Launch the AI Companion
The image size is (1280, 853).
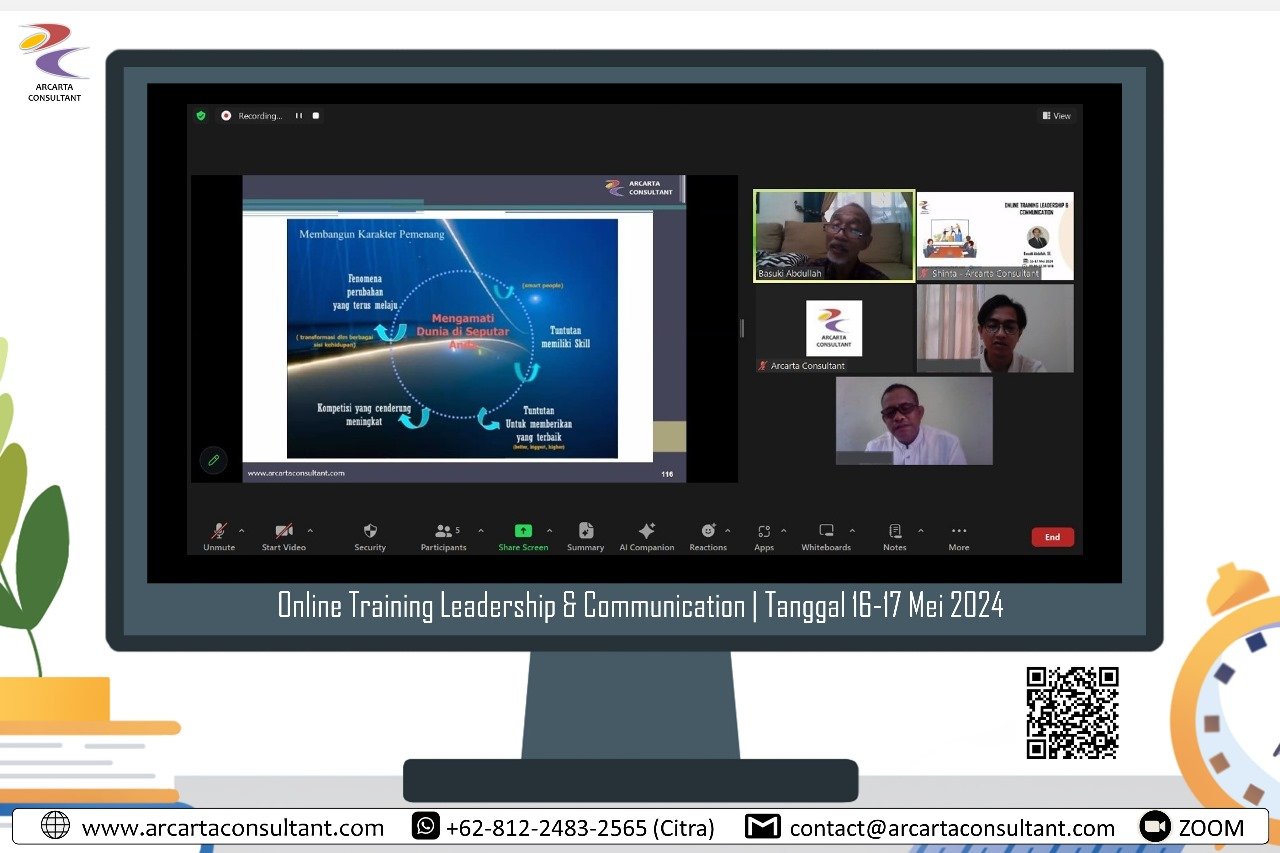pyautogui.click(x=646, y=531)
